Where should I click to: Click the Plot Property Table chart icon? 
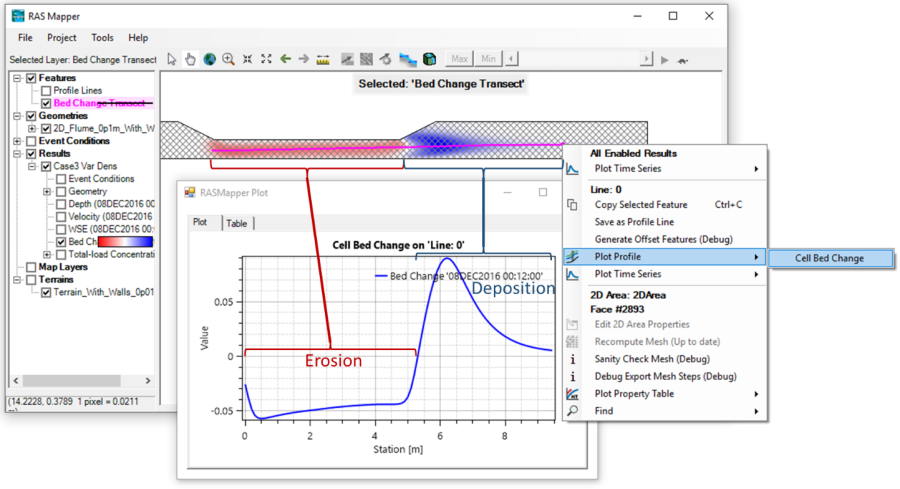[572, 394]
